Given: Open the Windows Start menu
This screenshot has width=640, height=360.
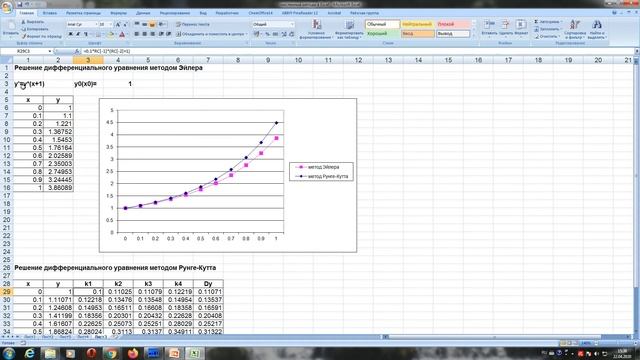Looking at the screenshot, I should pos(9,353).
